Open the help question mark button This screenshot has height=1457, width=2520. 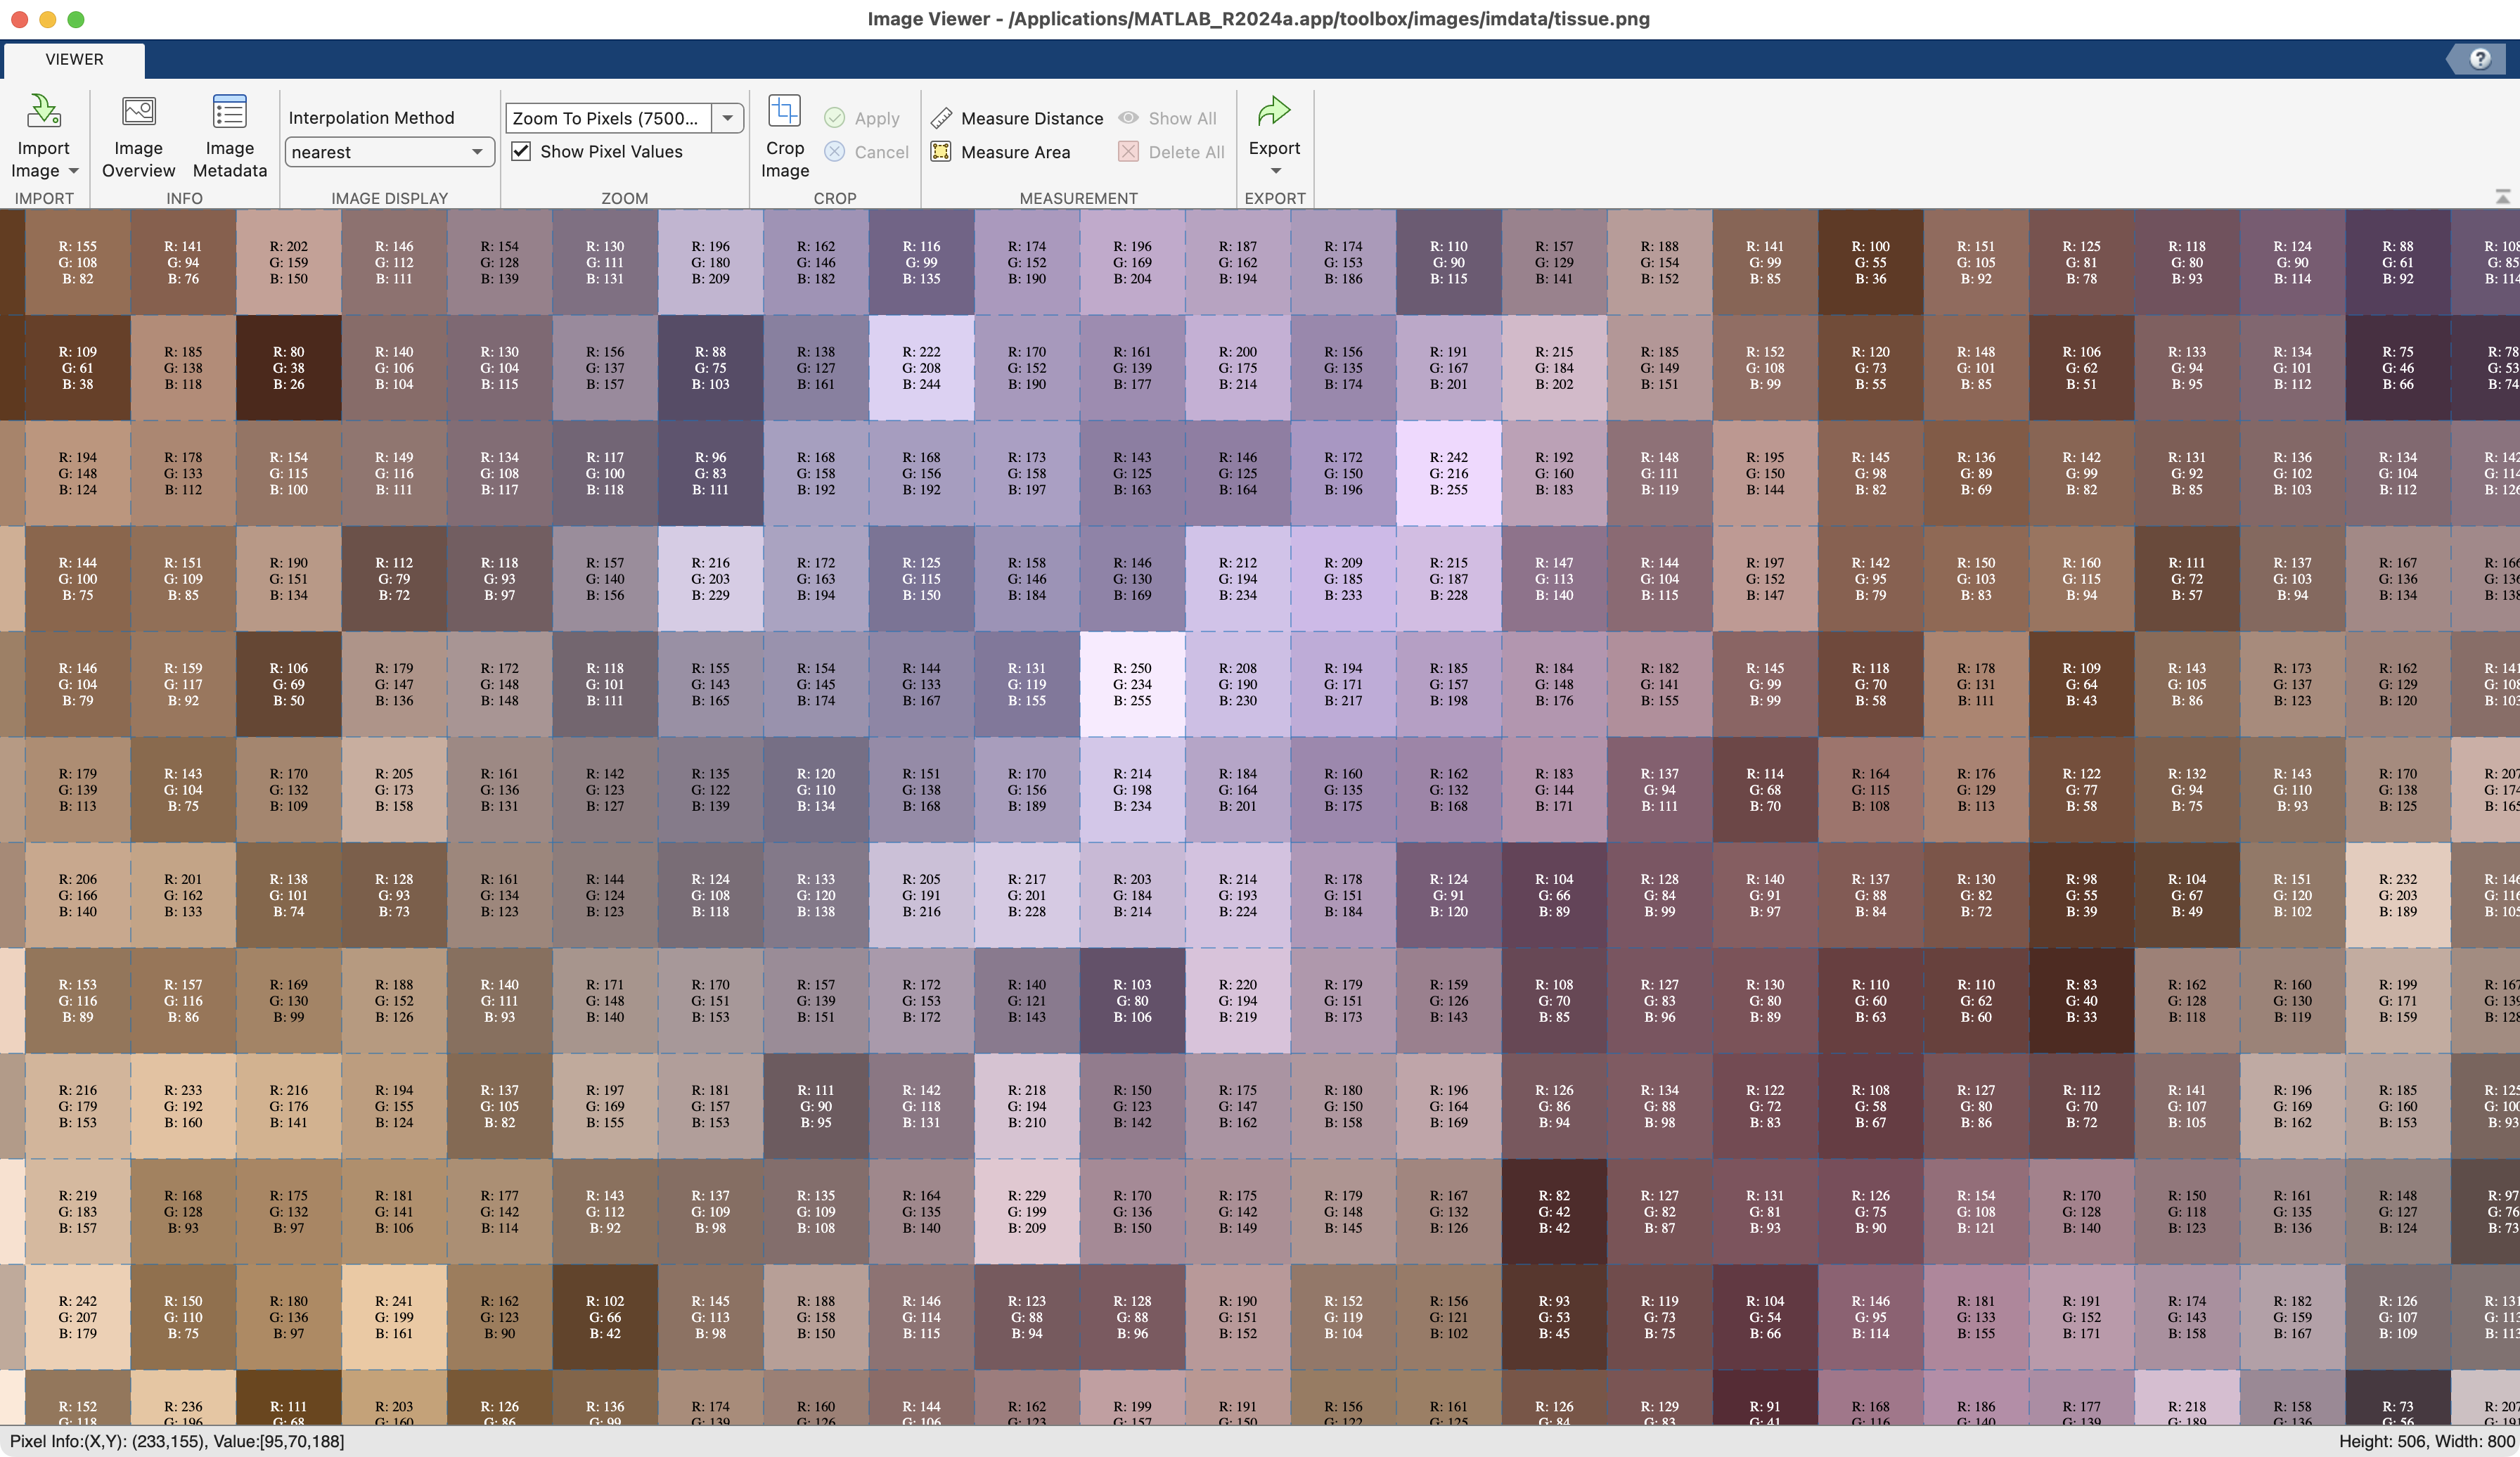[2480, 59]
